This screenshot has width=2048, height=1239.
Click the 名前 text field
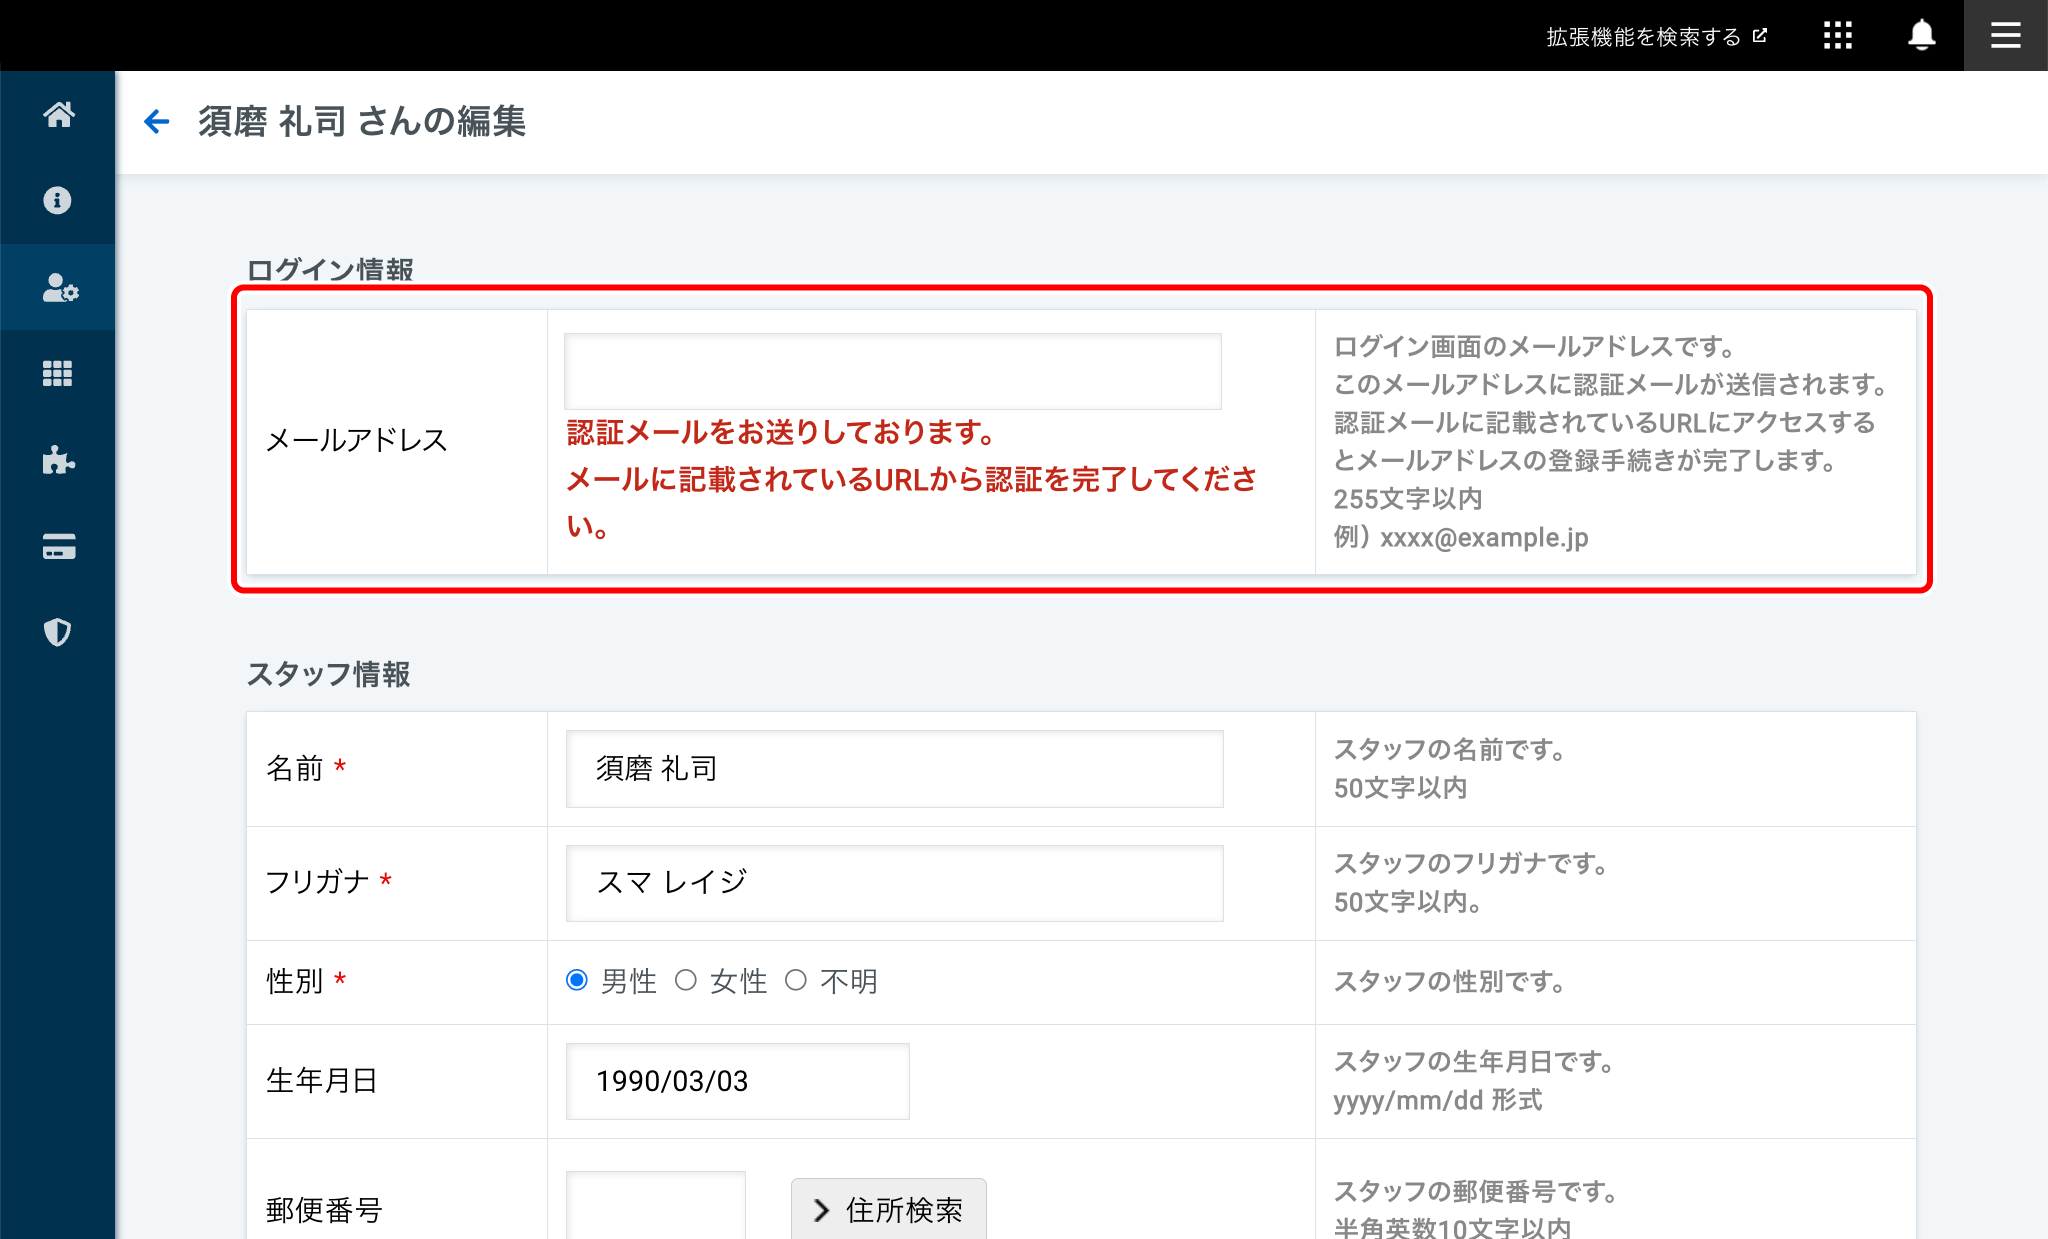point(894,768)
